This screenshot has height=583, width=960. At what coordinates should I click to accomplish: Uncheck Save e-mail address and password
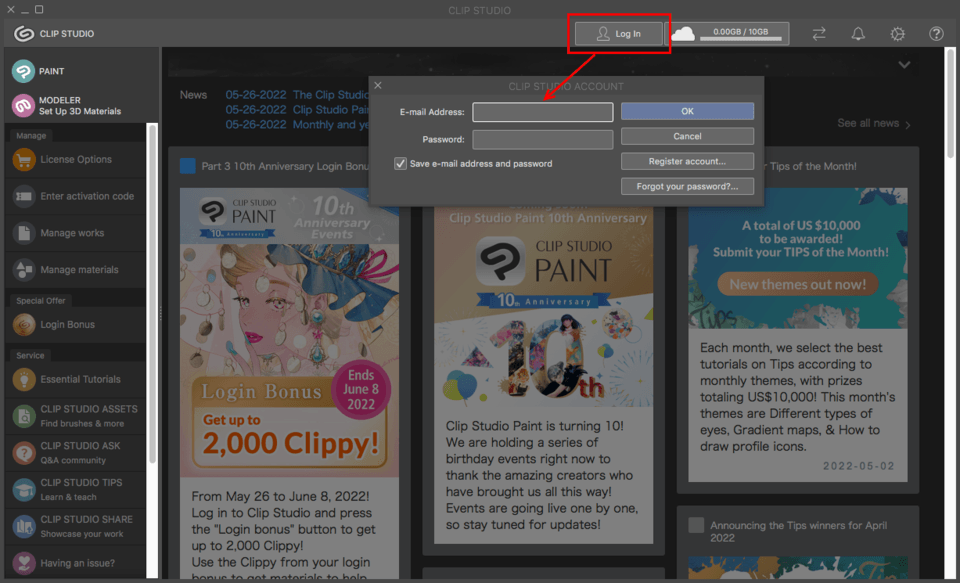[400, 162]
